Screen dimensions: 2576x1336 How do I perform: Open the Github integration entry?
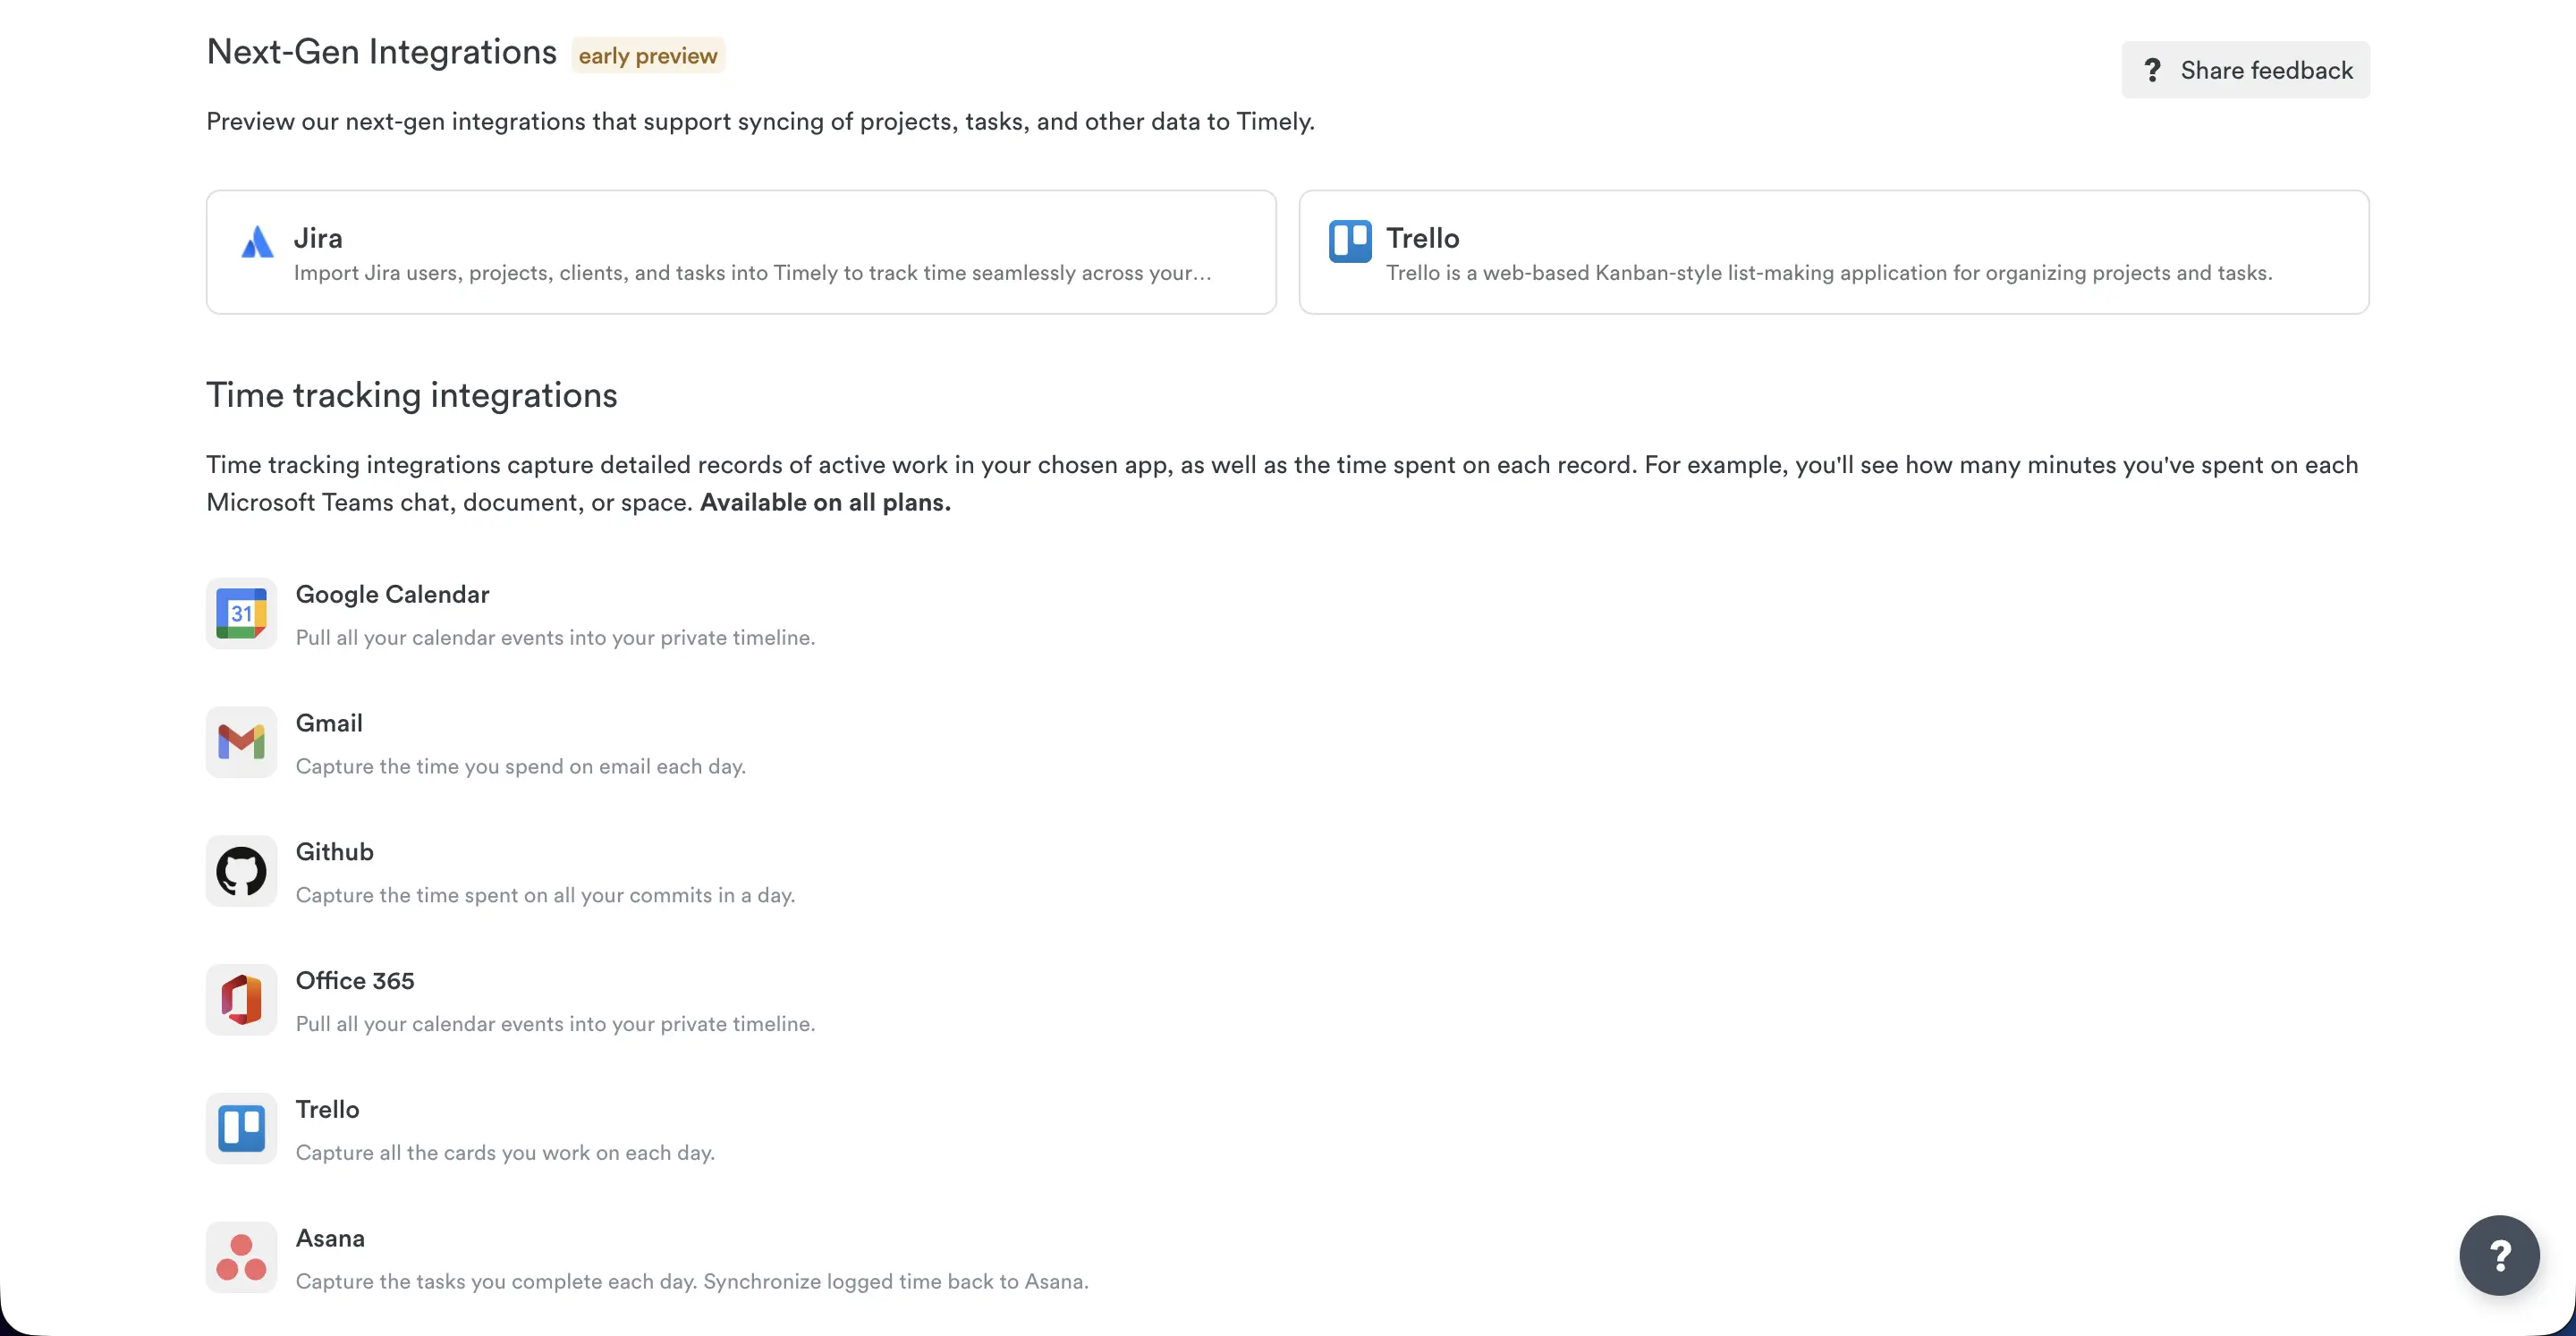click(x=334, y=851)
